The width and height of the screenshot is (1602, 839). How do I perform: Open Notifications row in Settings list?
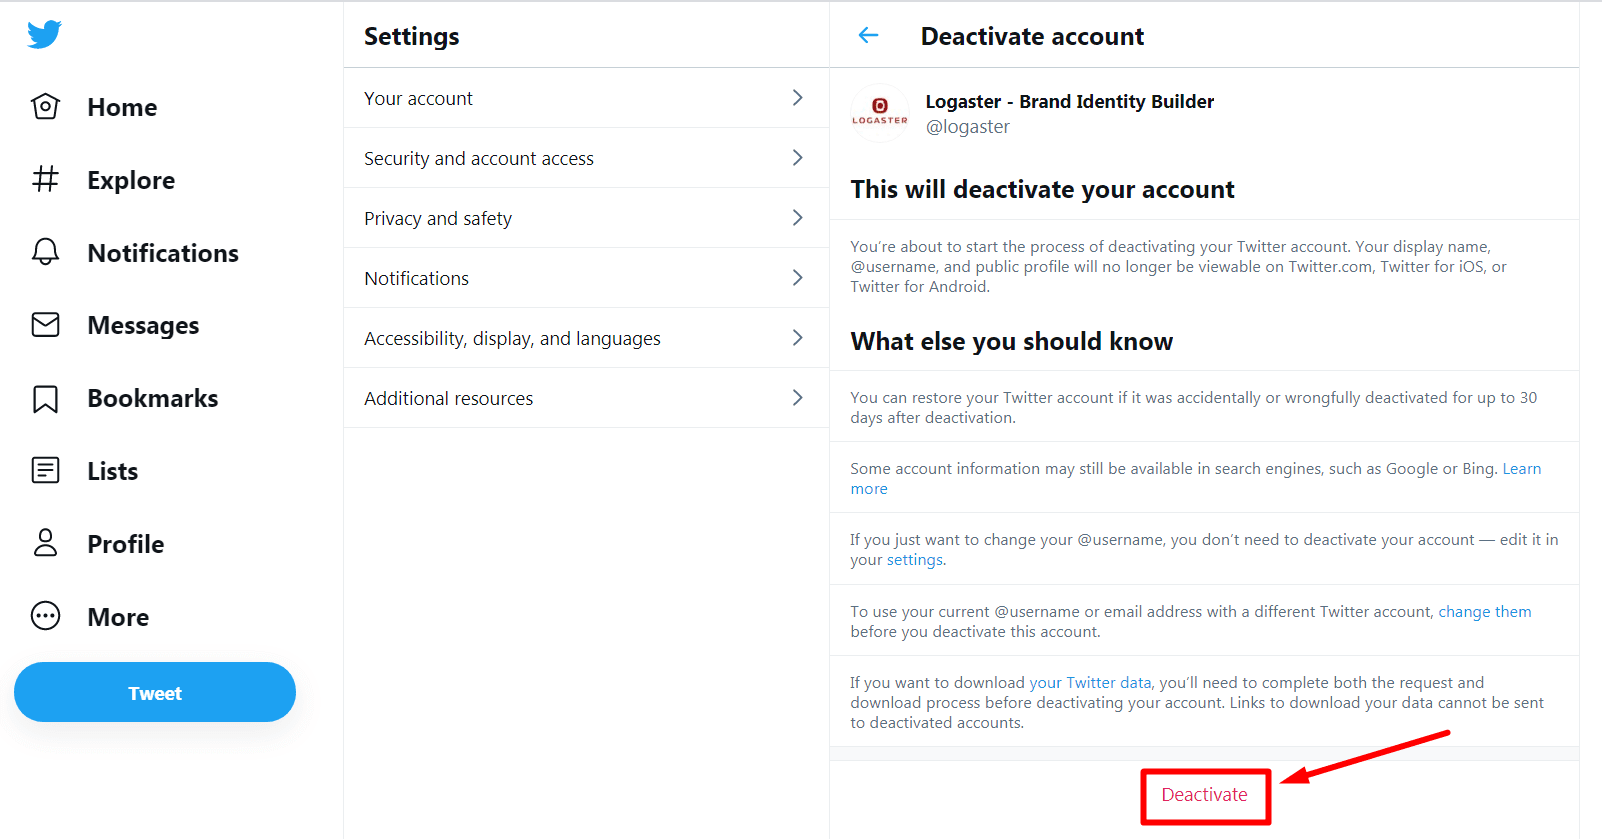click(x=586, y=278)
